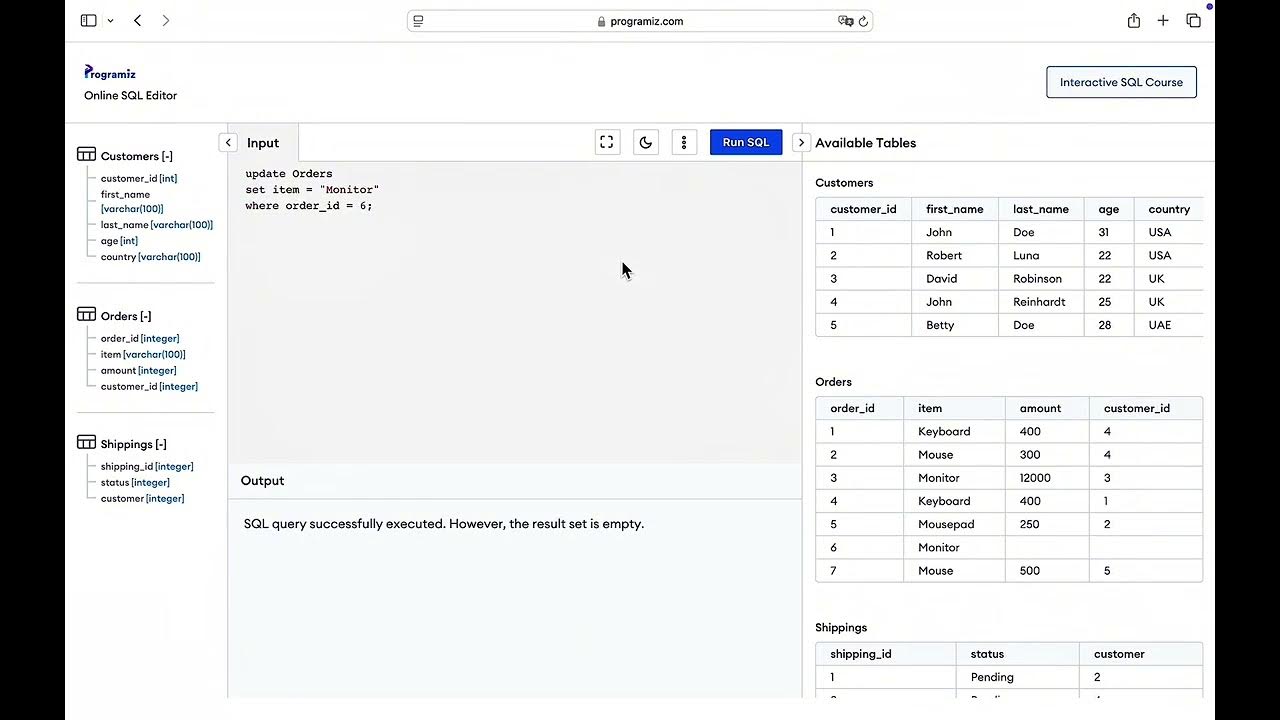Toggle the browser sidebar icon

[x=88, y=20]
